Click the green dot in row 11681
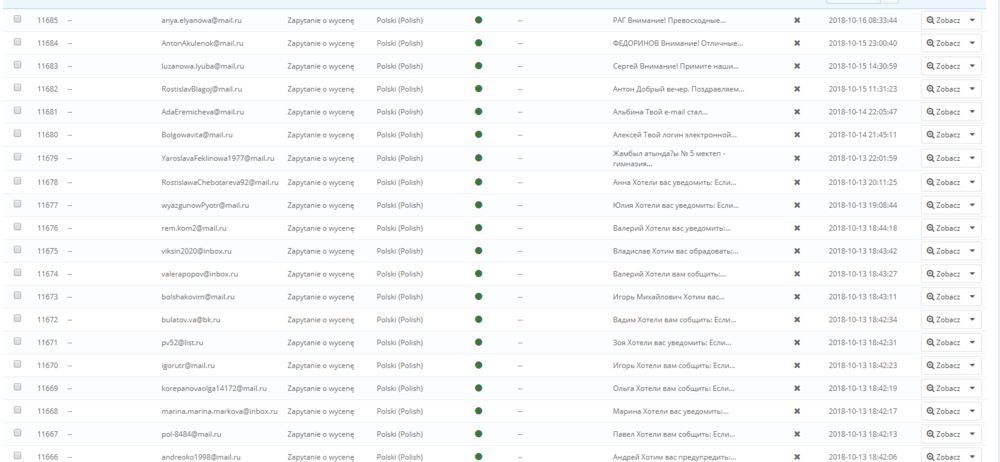This screenshot has height=462, width=1000. (478, 112)
